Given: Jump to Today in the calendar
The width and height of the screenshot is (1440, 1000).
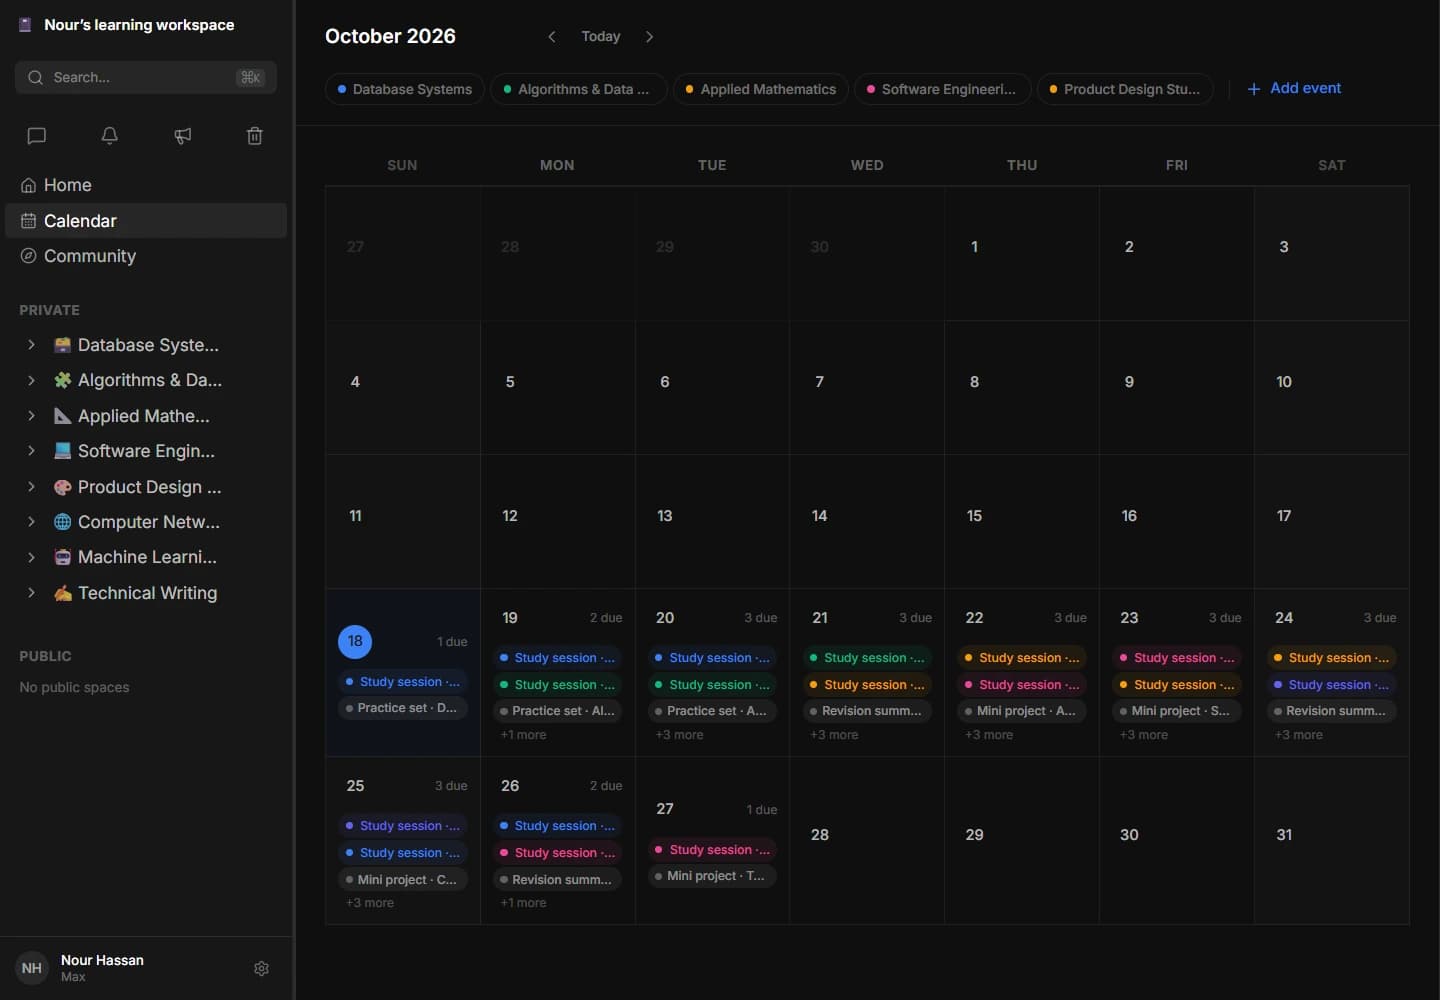Looking at the screenshot, I should pyautogui.click(x=601, y=37).
